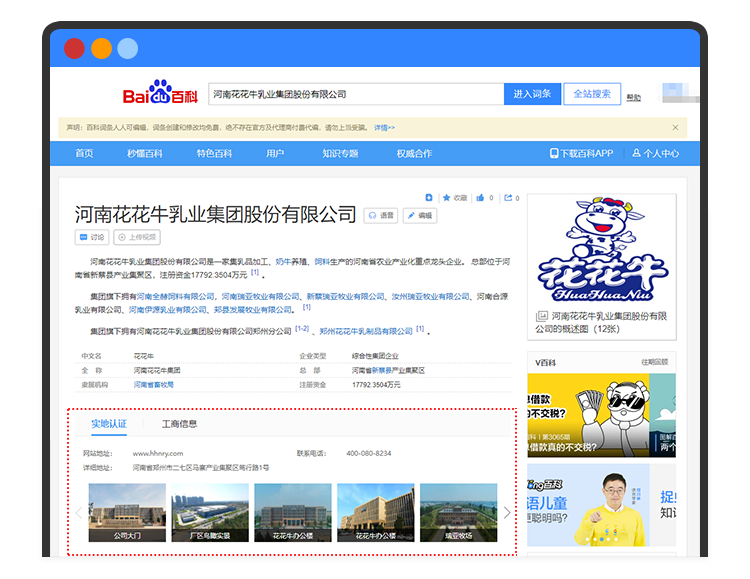Open the 权威合作 menu item
This screenshot has height=579, width=750.
pyautogui.click(x=414, y=154)
